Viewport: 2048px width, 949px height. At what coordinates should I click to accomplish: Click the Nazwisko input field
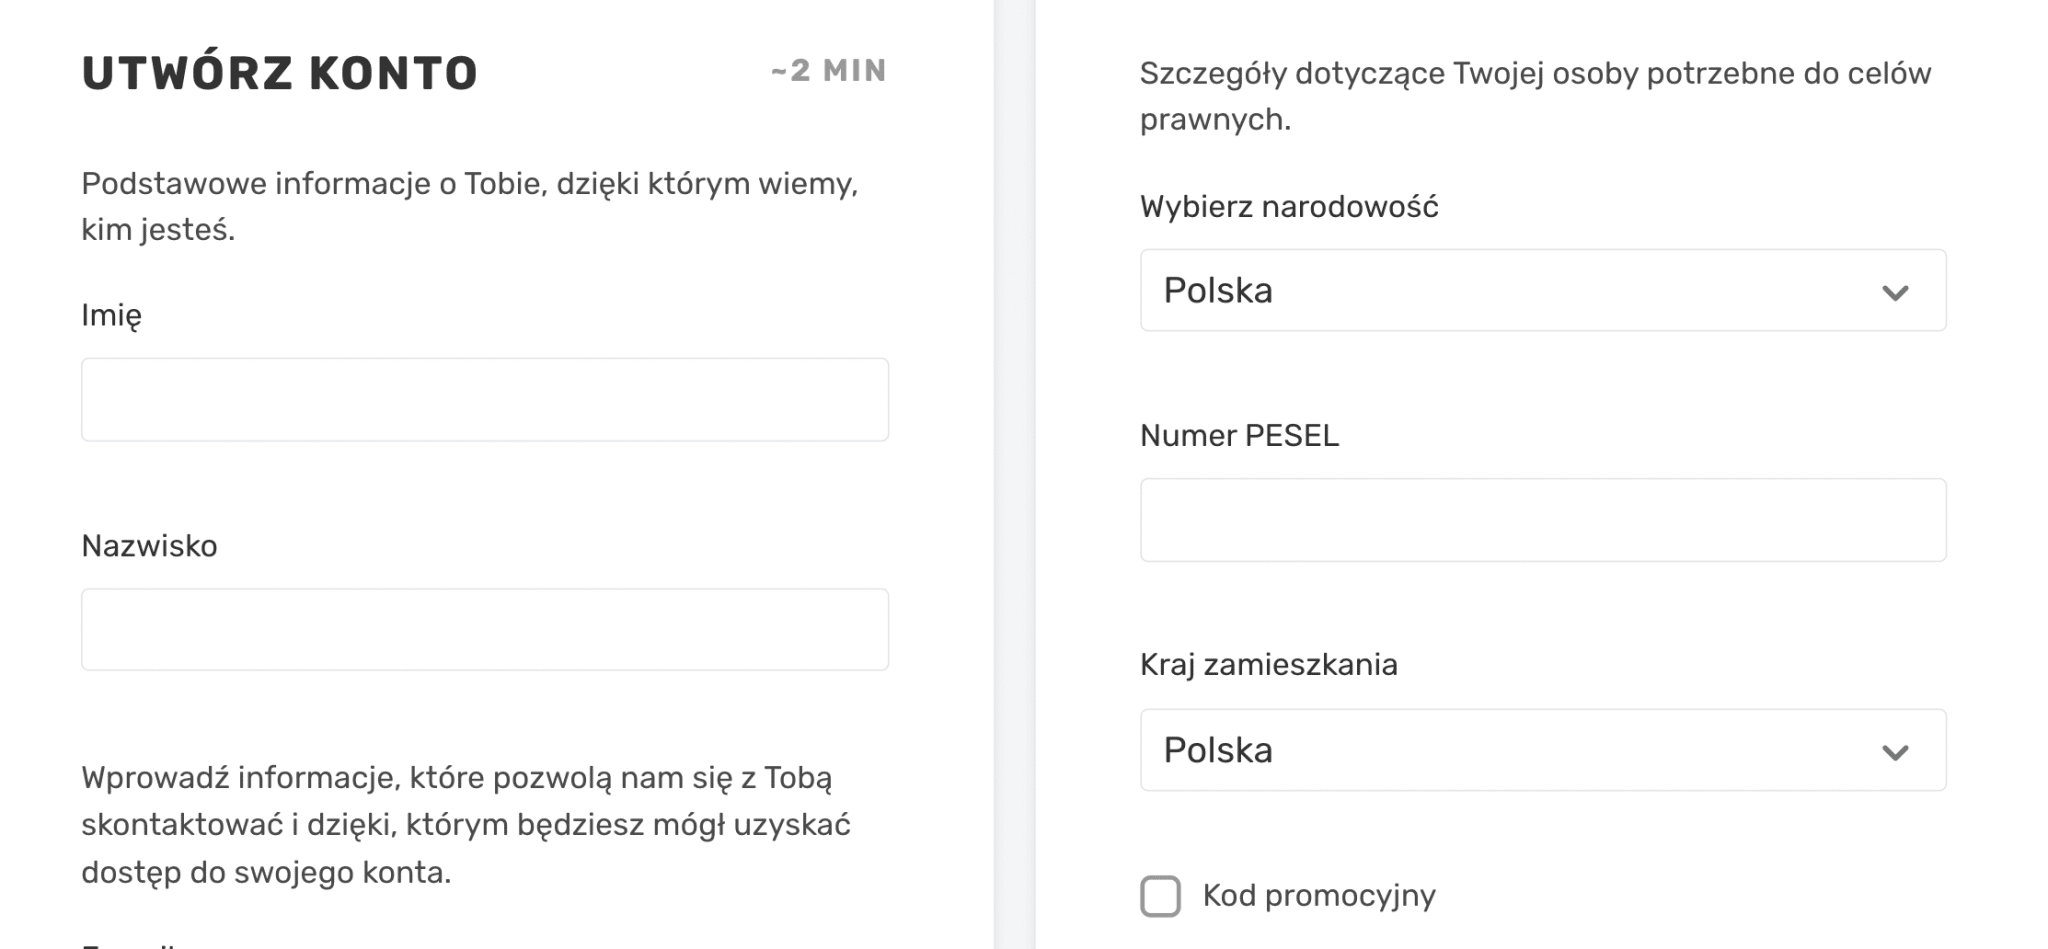[x=484, y=629]
